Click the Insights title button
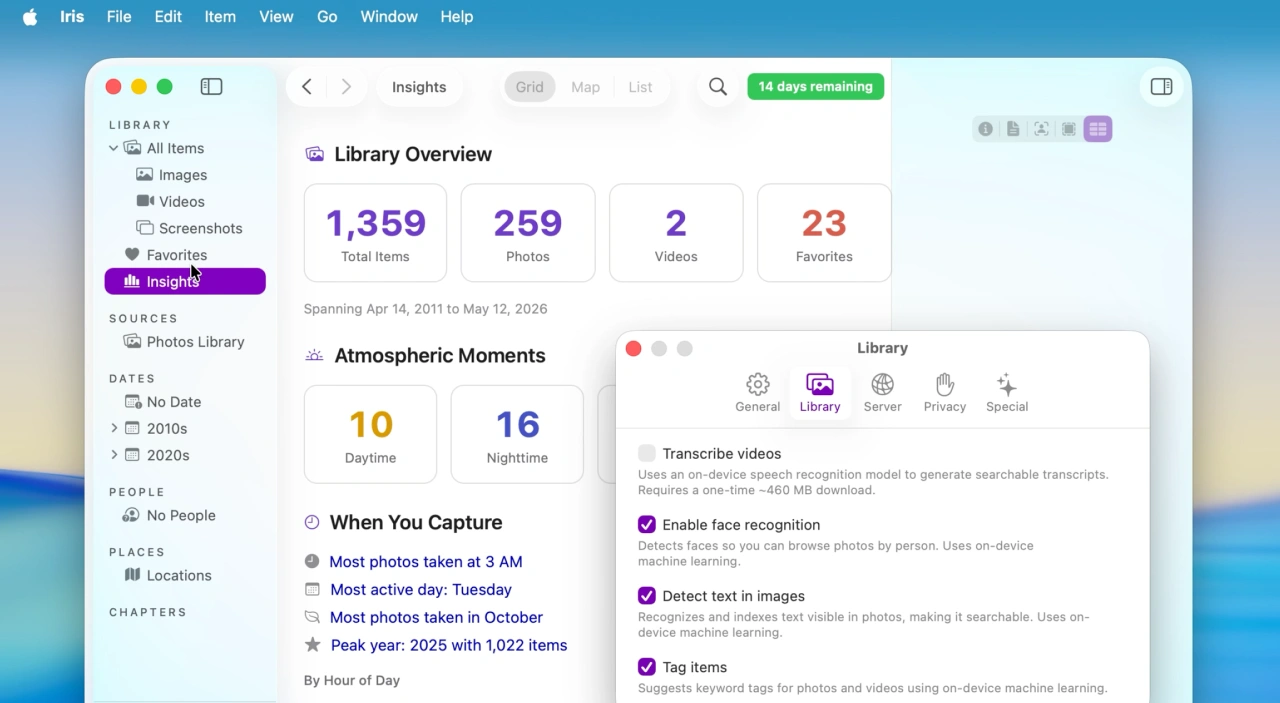This screenshot has height=703, width=1280. click(419, 87)
